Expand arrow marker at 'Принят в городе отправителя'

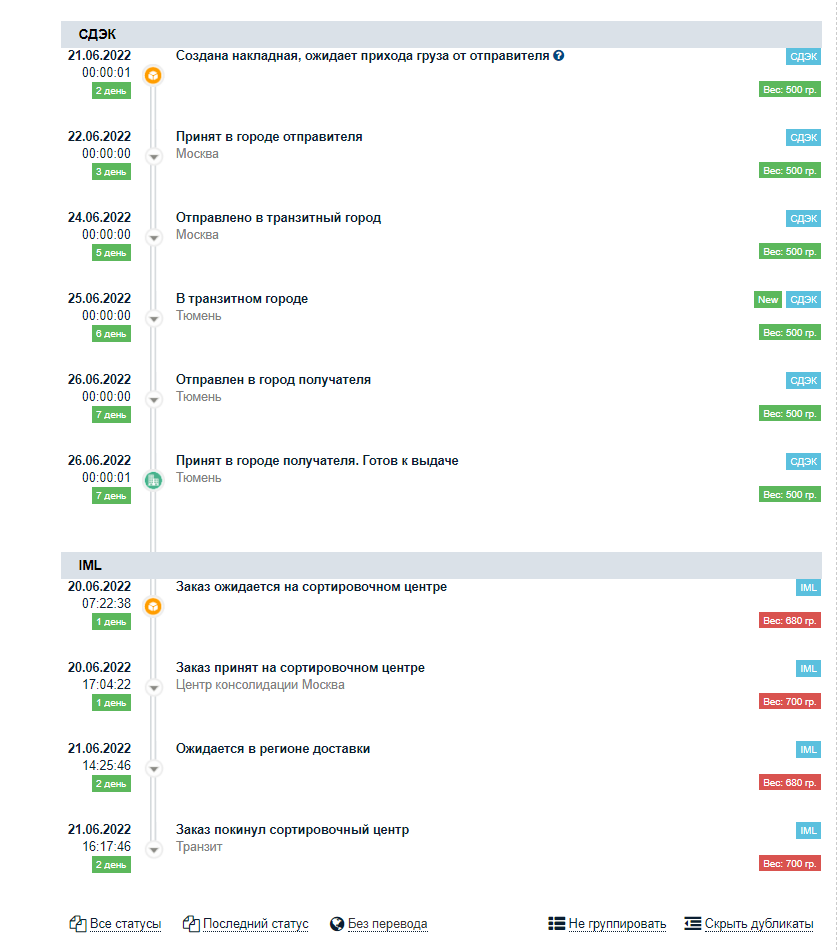click(154, 157)
